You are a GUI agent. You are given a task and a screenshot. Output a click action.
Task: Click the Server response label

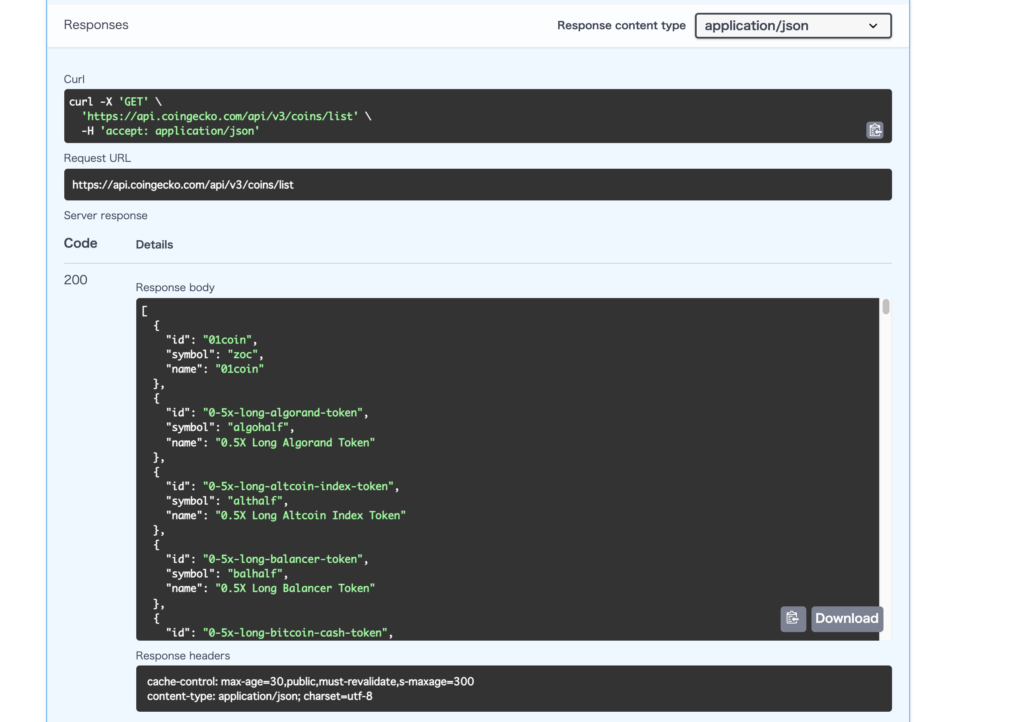pyautogui.click(x=105, y=215)
